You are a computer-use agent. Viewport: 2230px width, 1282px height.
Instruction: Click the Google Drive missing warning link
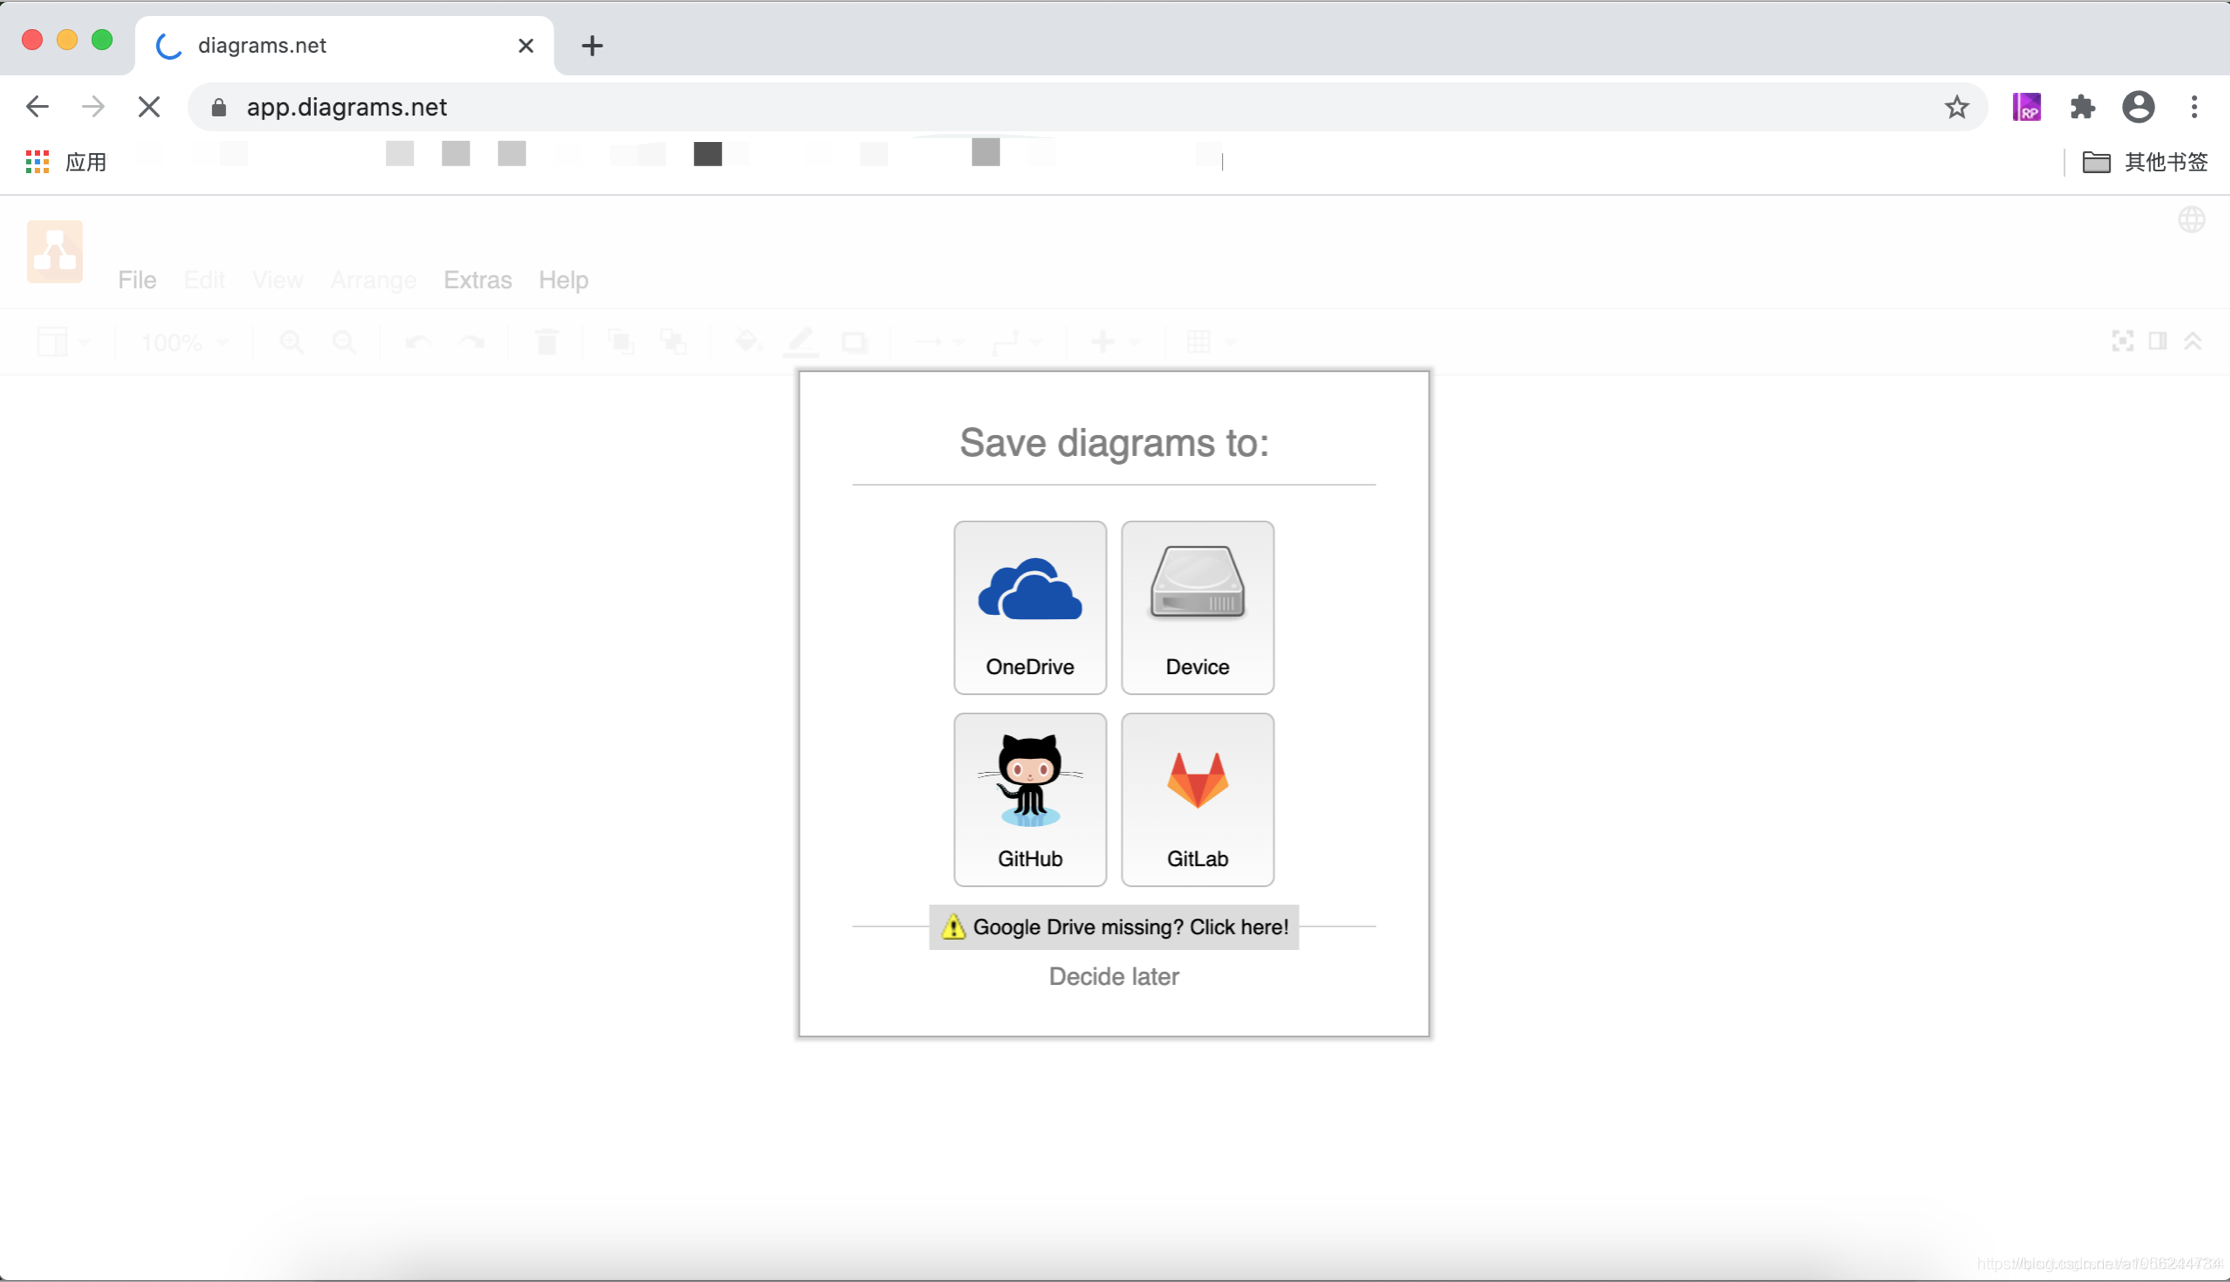(x=1114, y=927)
